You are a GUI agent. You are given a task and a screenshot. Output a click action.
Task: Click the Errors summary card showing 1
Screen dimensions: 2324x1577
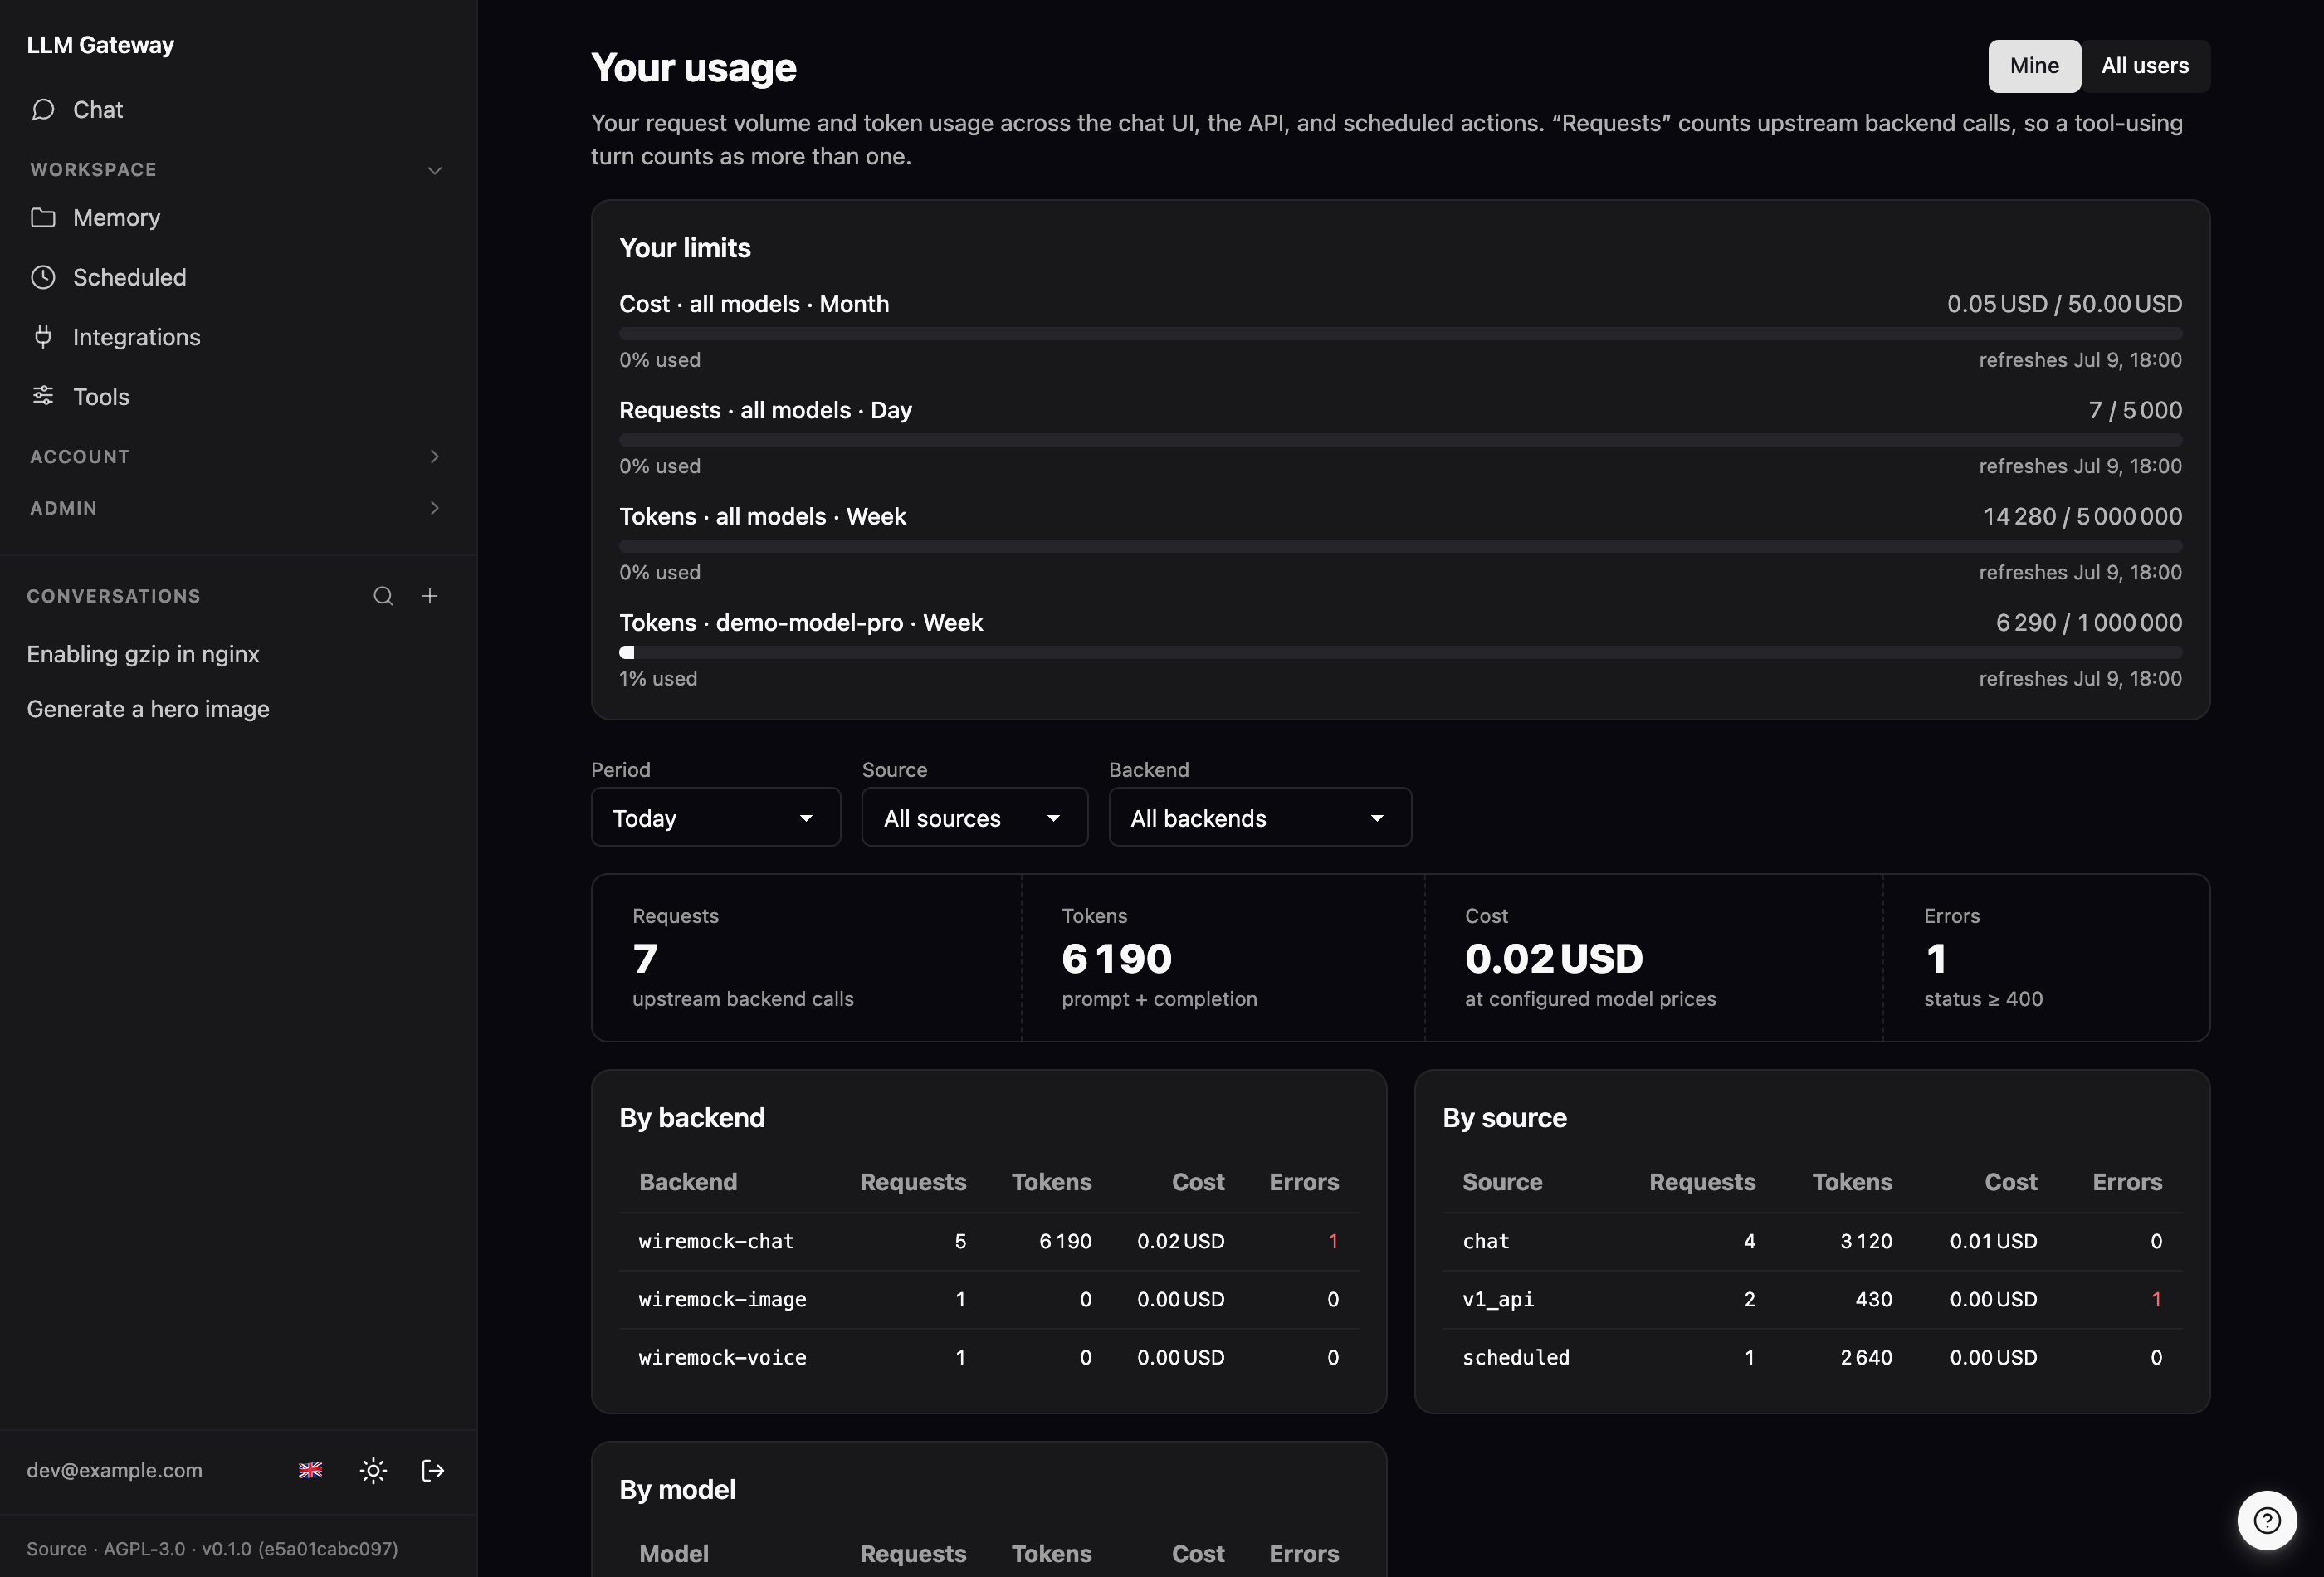(x=2046, y=957)
